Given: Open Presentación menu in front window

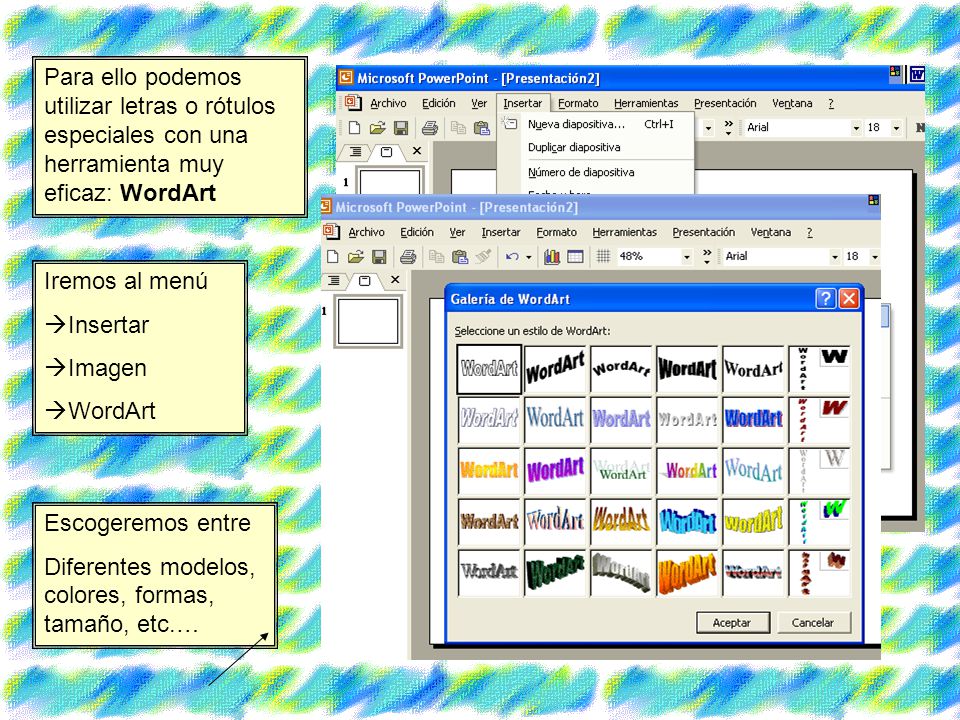Looking at the screenshot, I should click(x=703, y=232).
